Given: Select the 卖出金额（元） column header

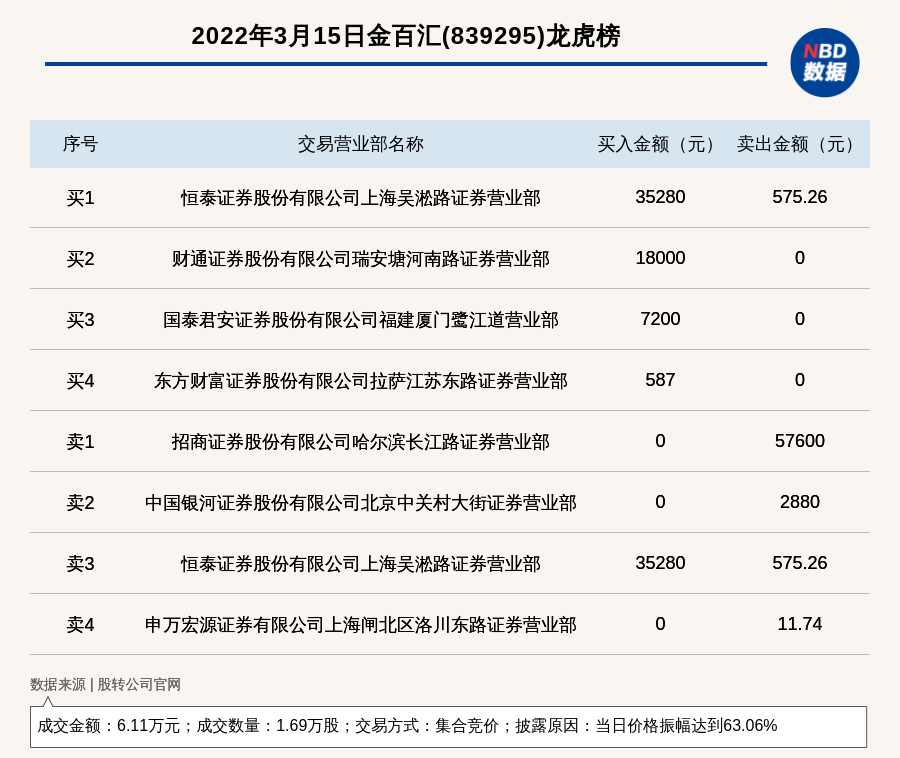Looking at the screenshot, I should [x=799, y=144].
